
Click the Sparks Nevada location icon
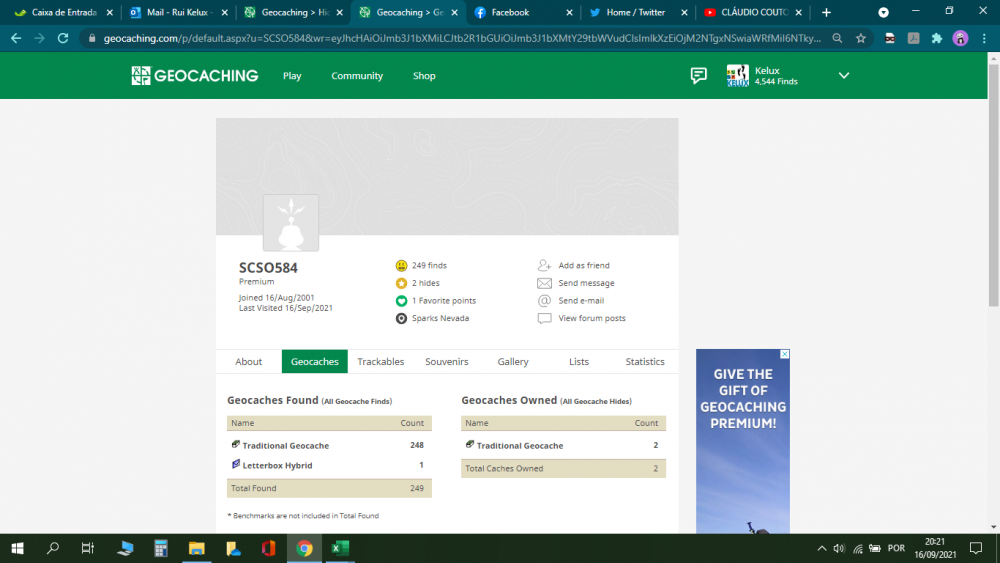pyautogui.click(x=401, y=318)
